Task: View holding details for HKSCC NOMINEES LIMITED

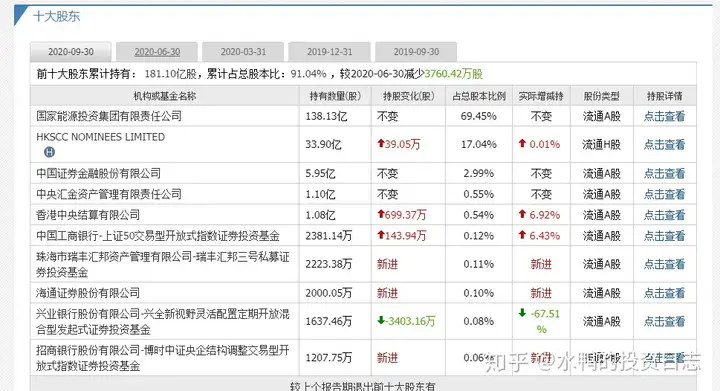Action: pos(664,145)
